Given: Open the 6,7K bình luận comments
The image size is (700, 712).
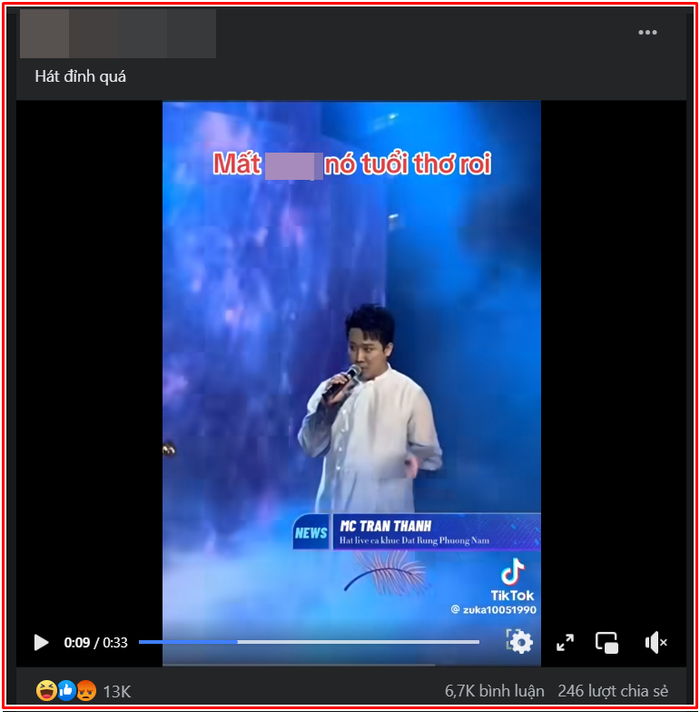Looking at the screenshot, I should pos(494,691).
